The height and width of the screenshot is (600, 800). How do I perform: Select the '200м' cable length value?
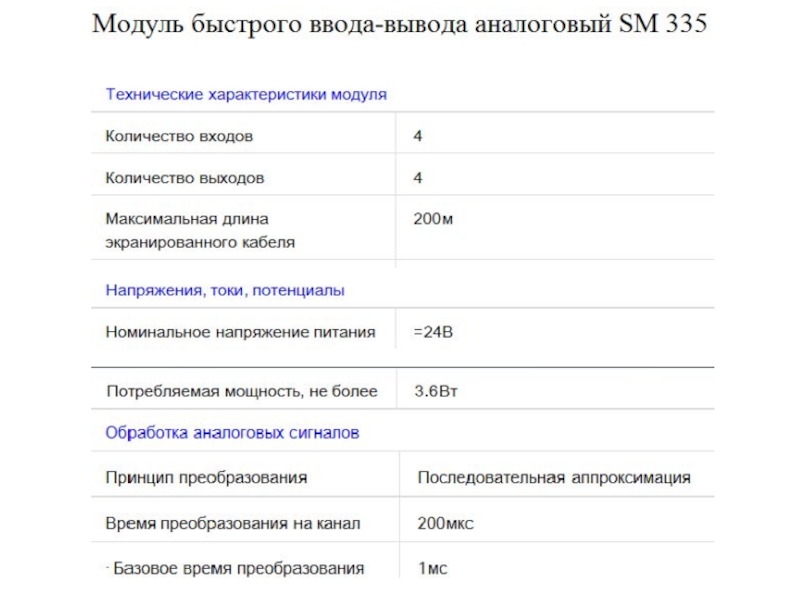click(x=433, y=218)
